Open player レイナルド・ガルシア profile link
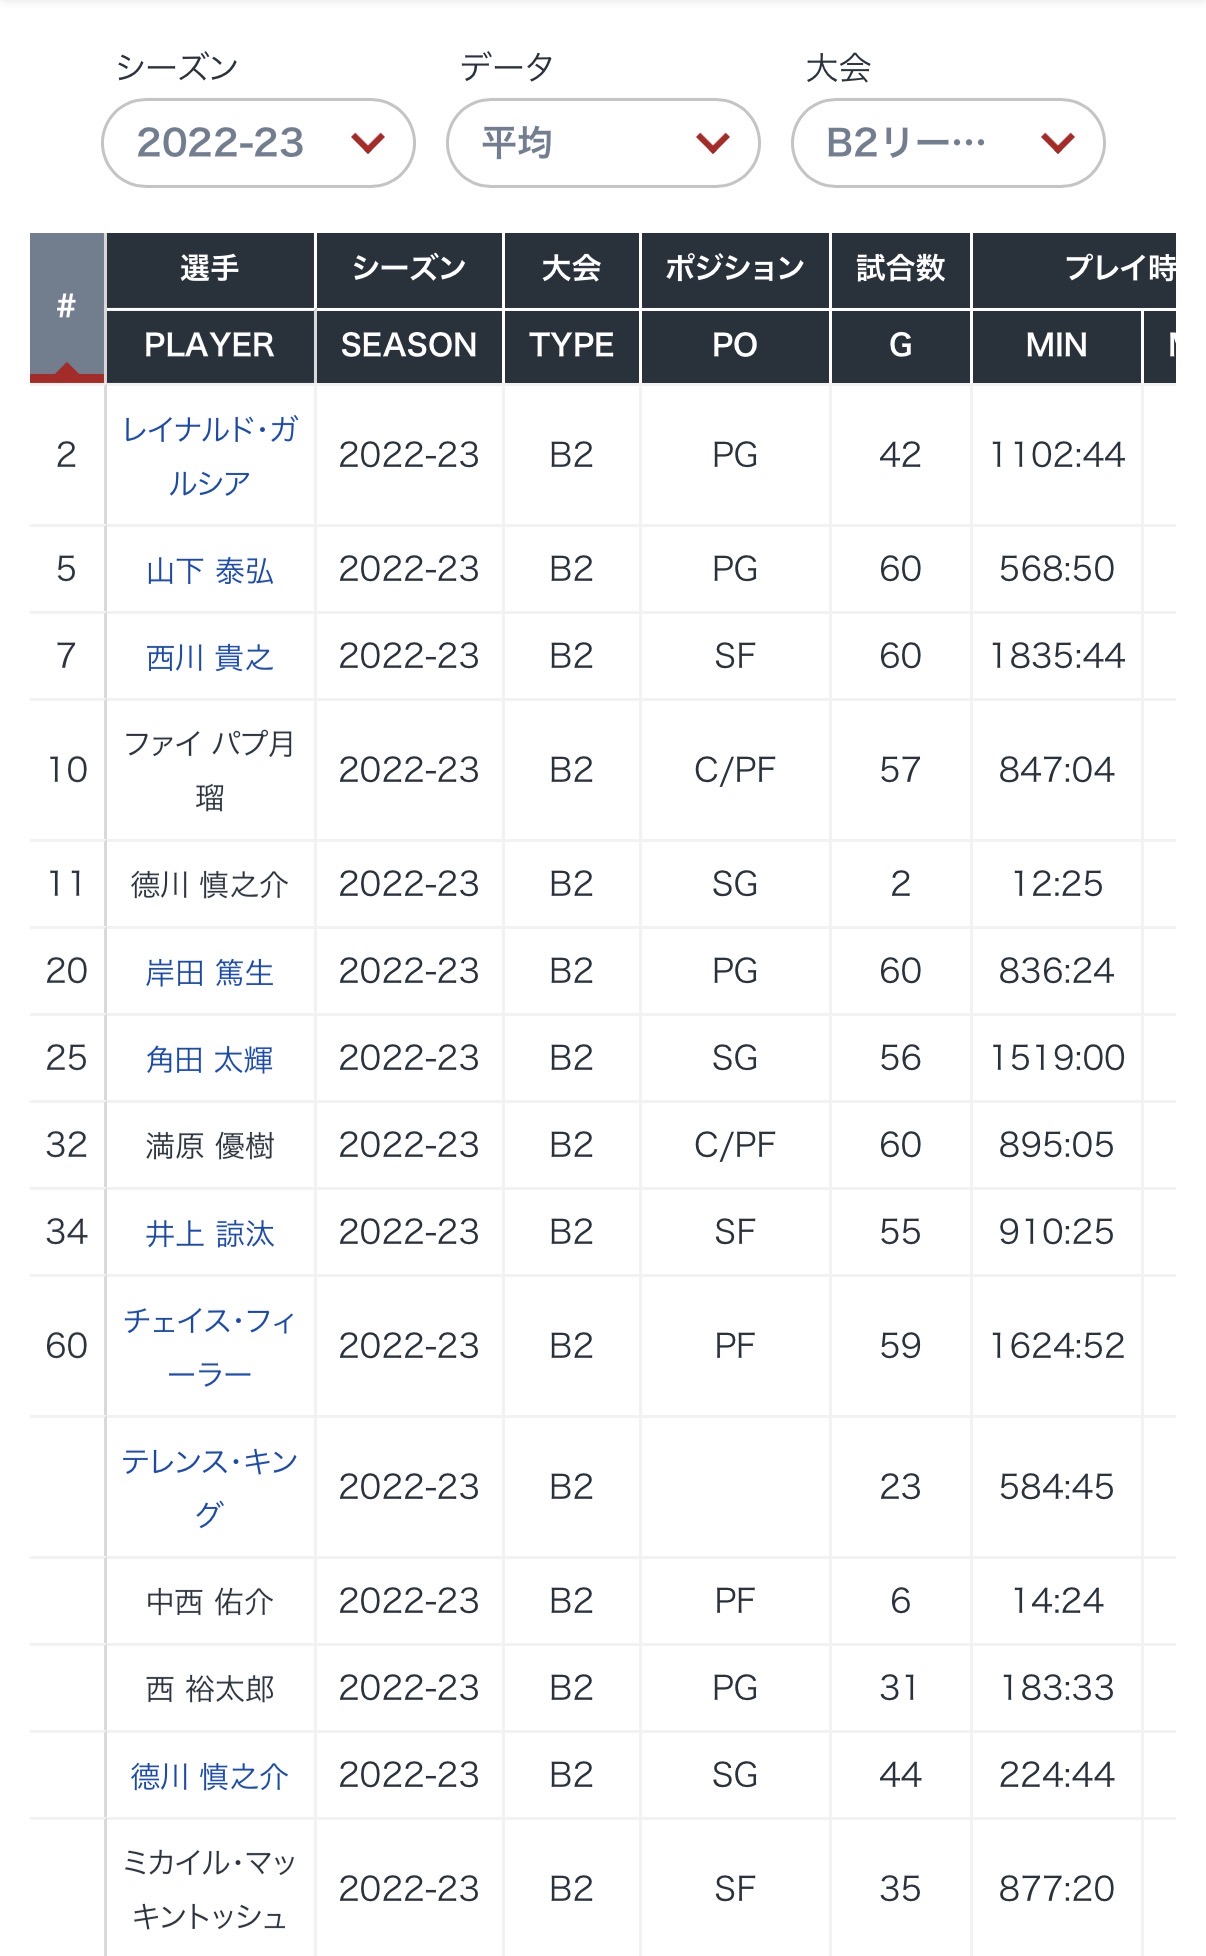This screenshot has height=1956, width=1206. 210,456
